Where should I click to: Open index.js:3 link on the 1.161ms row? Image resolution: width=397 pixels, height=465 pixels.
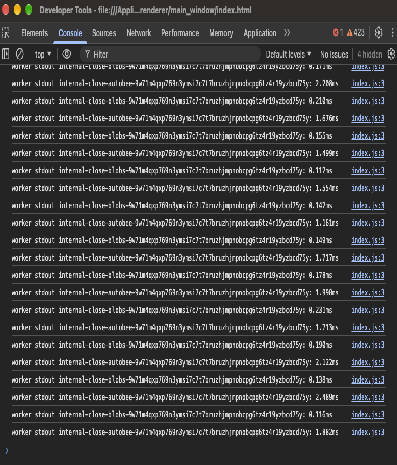pyautogui.click(x=368, y=223)
